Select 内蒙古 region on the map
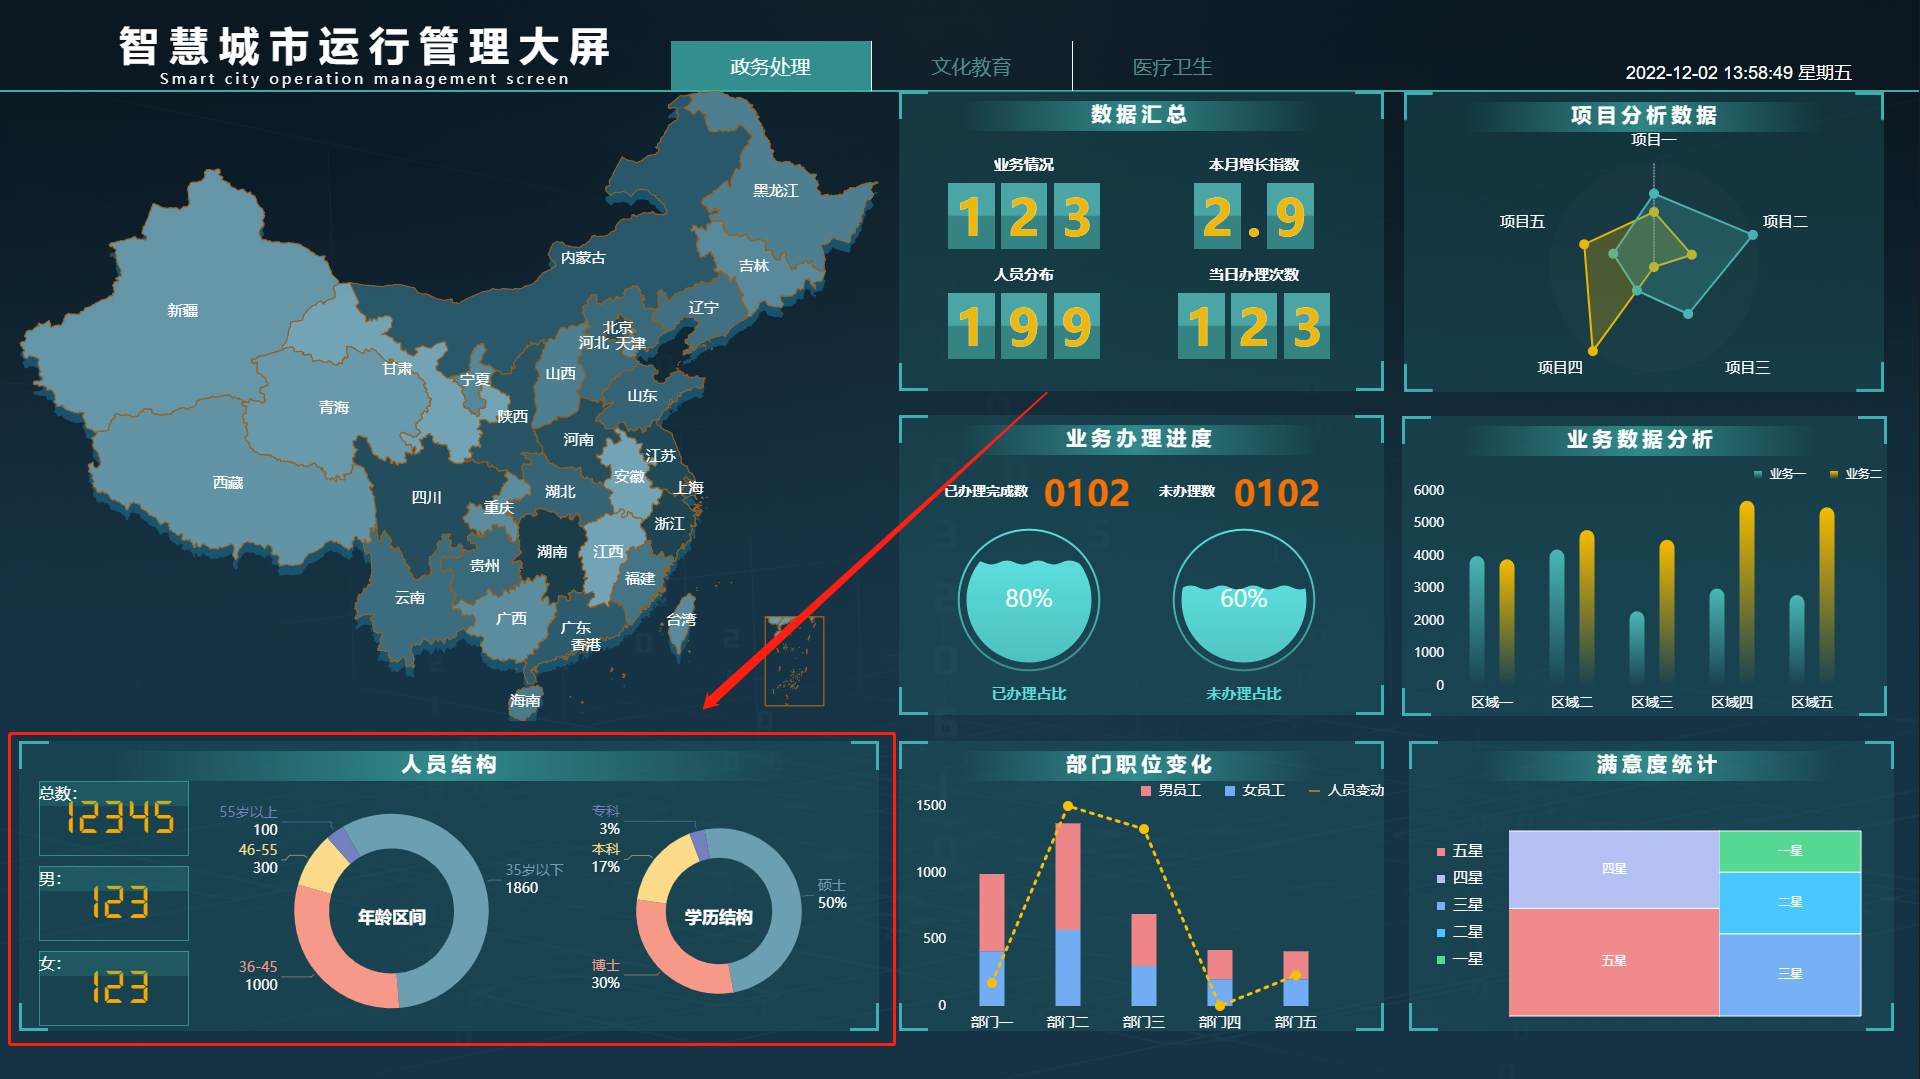Viewport: 1920px width, 1079px height. tap(583, 258)
